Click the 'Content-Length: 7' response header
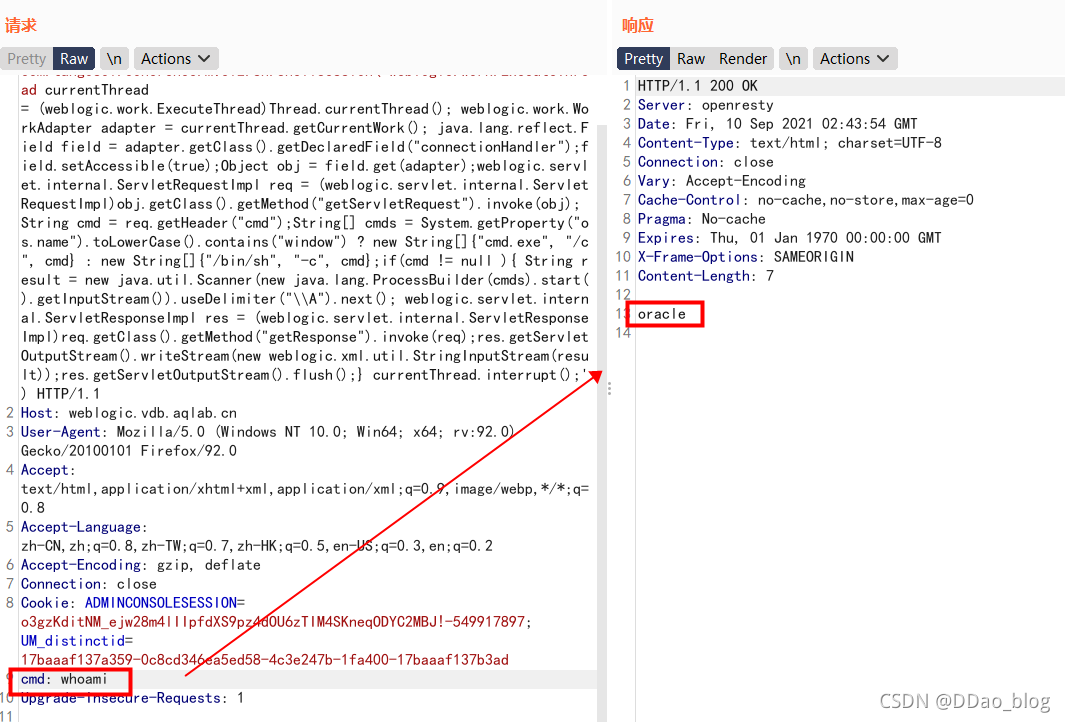This screenshot has width=1065, height=722. (x=705, y=276)
